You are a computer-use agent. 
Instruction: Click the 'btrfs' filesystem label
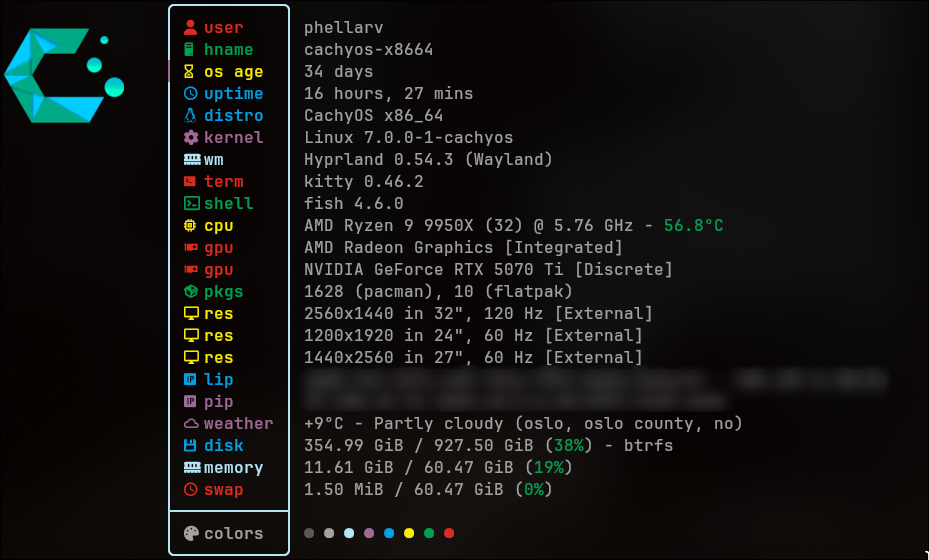(x=649, y=445)
